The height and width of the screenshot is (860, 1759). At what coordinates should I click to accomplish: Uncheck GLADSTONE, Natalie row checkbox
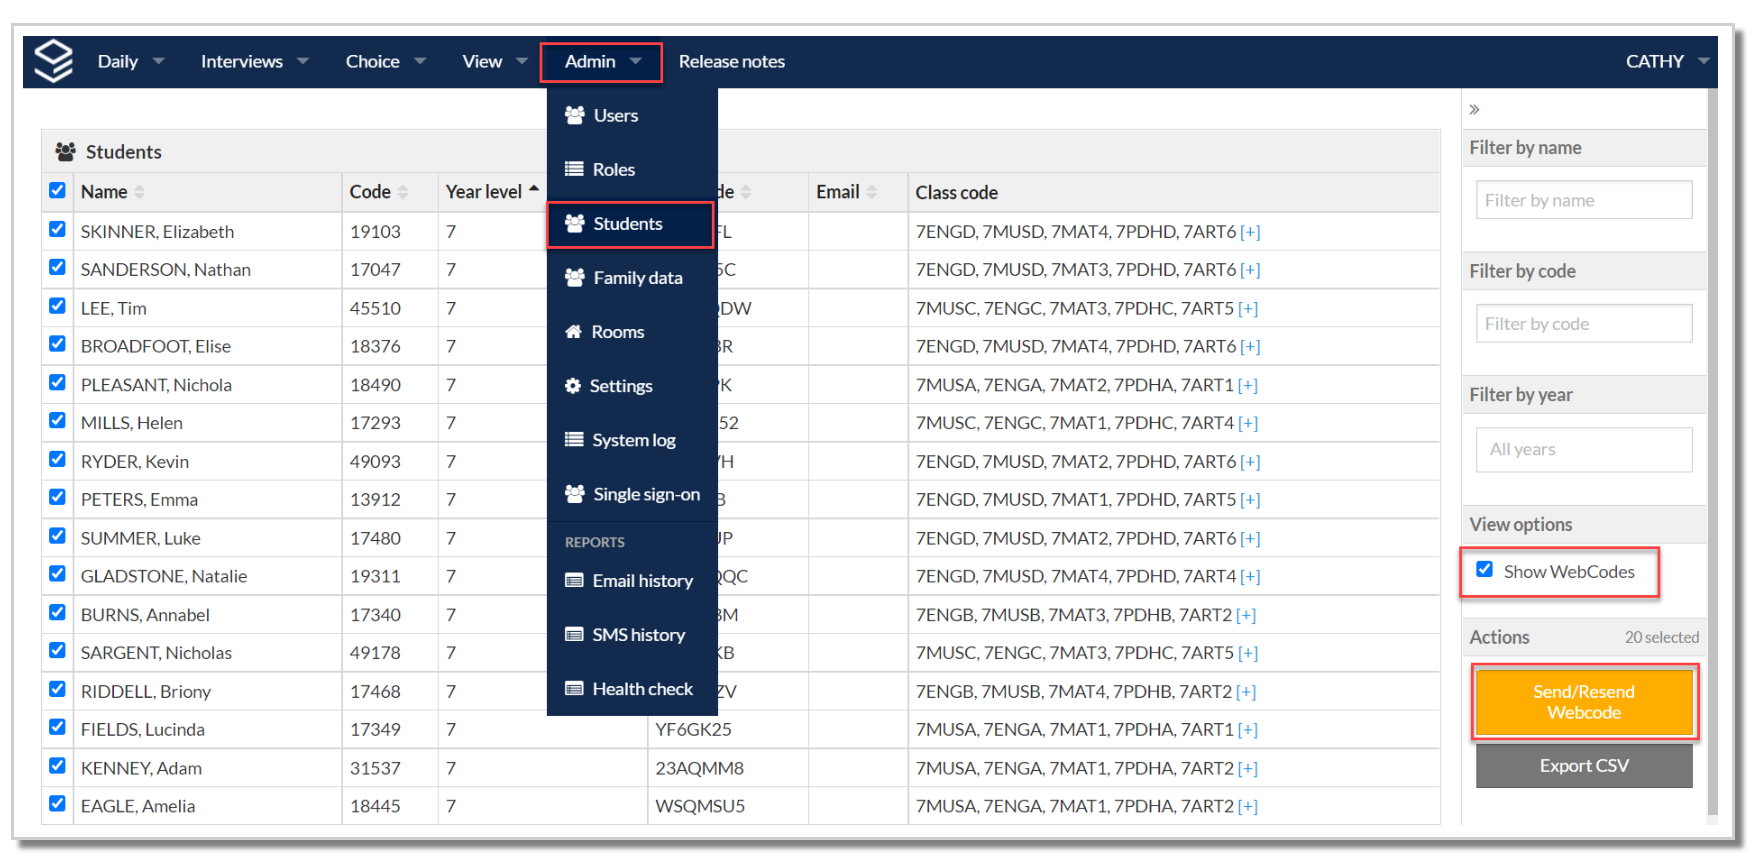pos(57,574)
